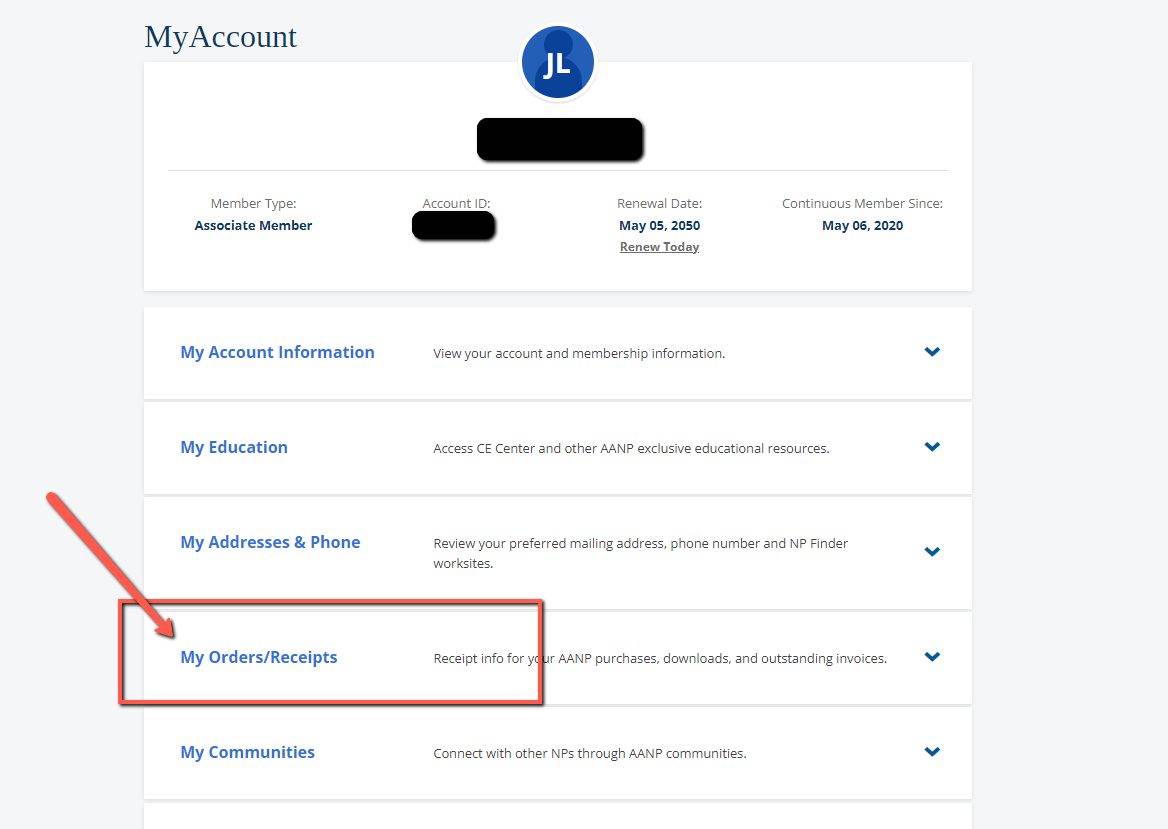1168x829 pixels.
Task: Open the My Communities section heading
Action: (x=247, y=752)
